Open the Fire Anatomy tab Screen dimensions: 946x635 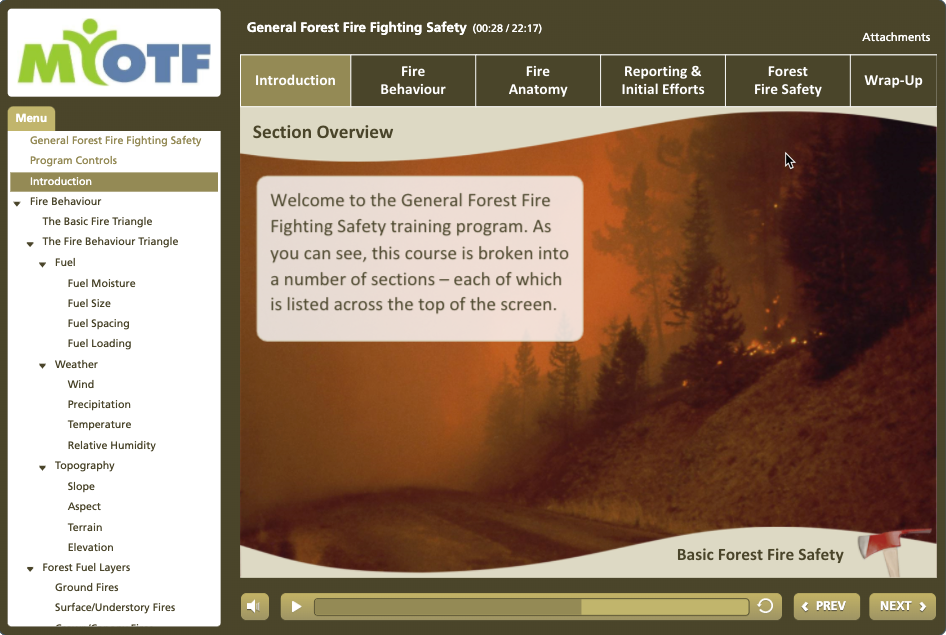click(x=538, y=80)
